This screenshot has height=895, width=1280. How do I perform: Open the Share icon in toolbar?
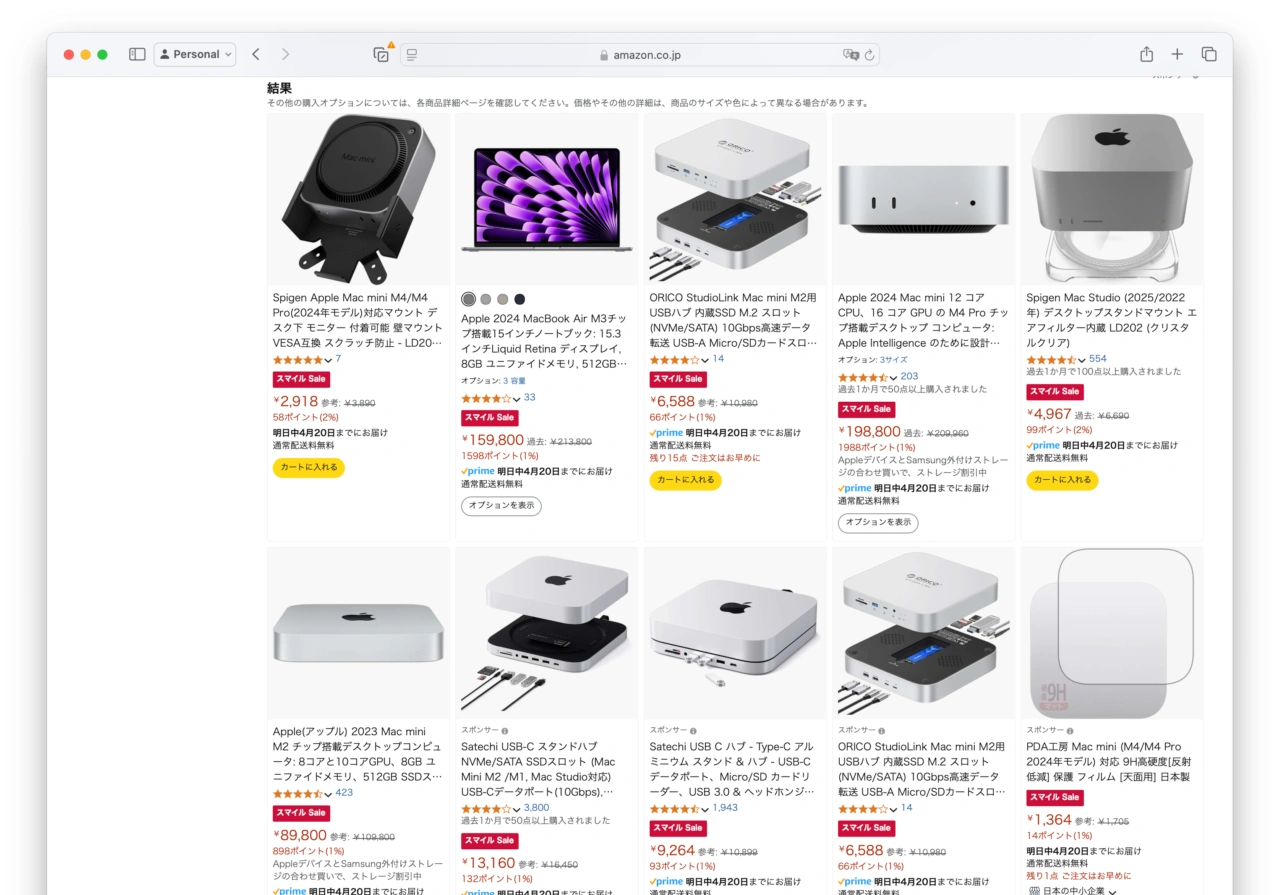click(1146, 54)
